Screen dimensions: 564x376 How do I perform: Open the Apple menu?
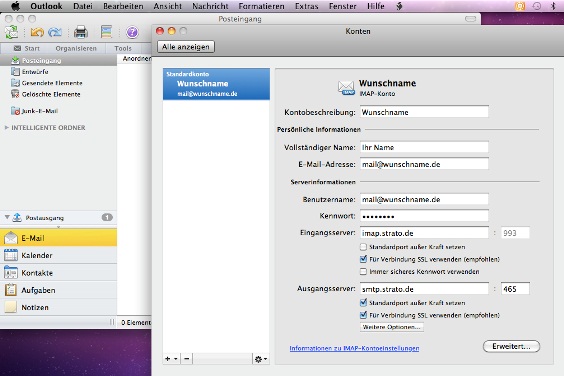coord(15,6)
